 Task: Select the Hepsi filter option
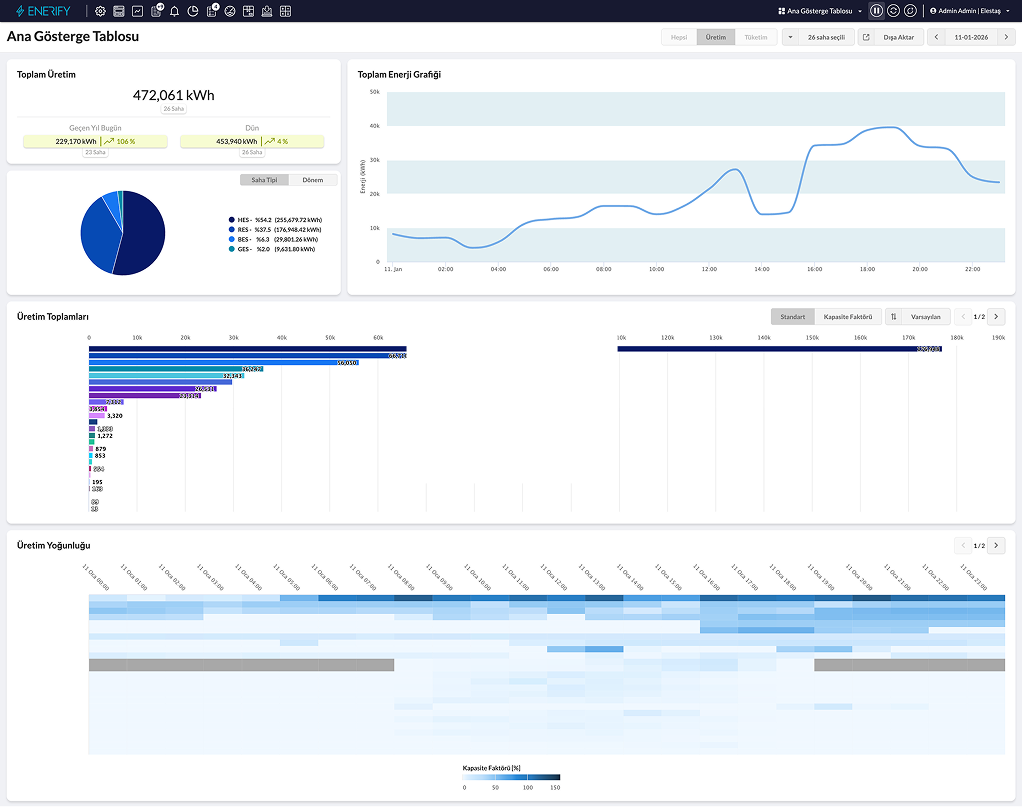679,37
